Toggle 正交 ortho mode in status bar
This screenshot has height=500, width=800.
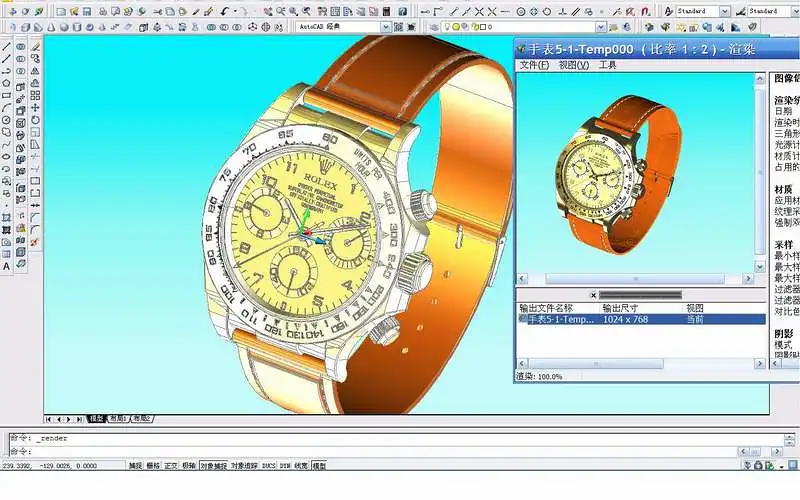coord(171,466)
